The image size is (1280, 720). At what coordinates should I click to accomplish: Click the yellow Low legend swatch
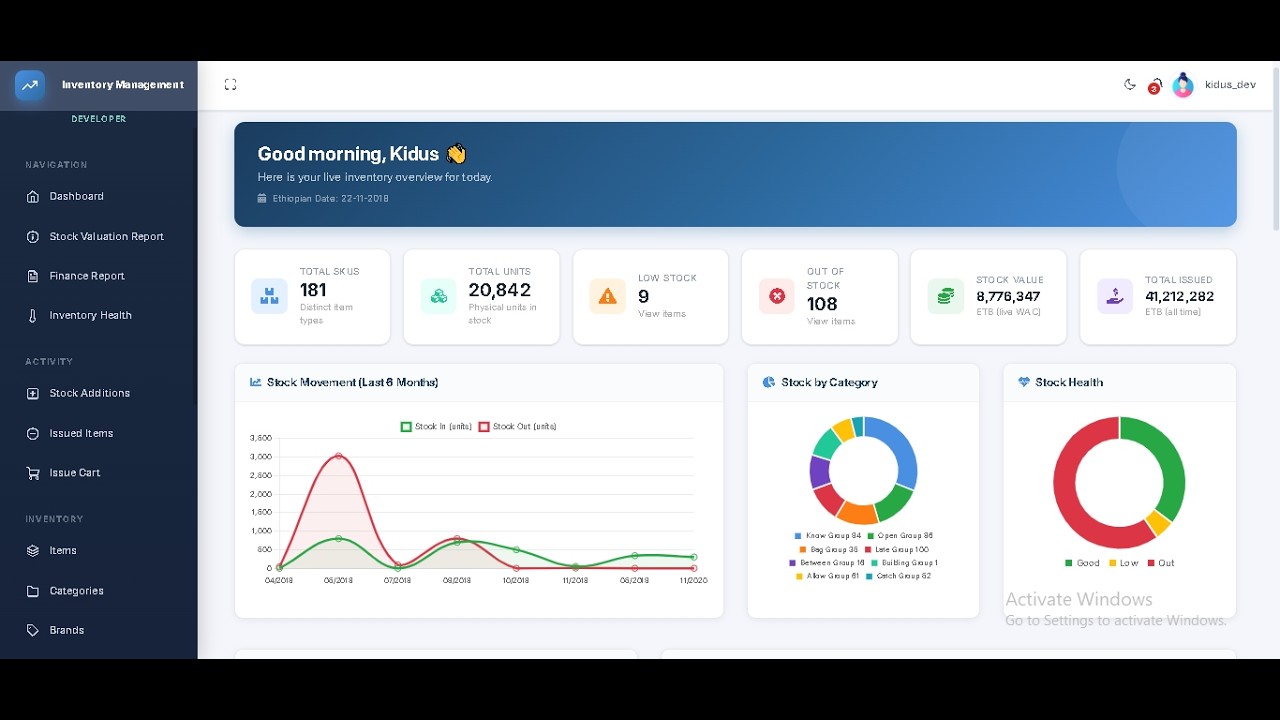[x=1111, y=564]
